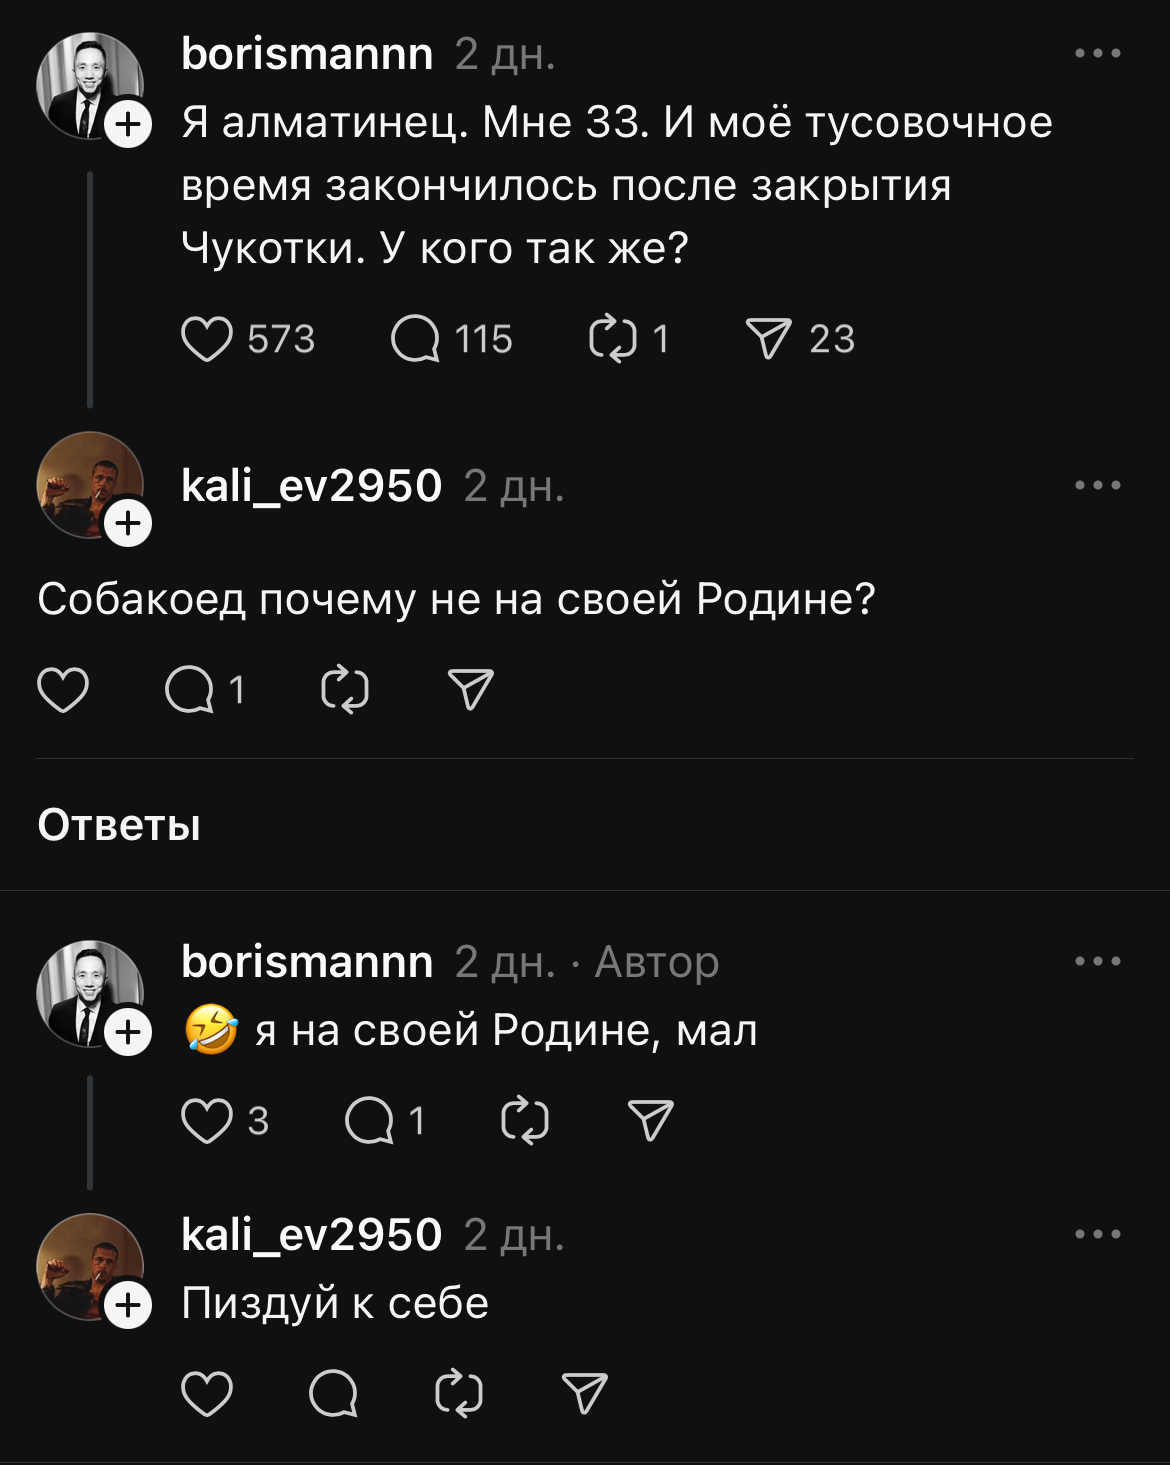Share the top borismannn post
This screenshot has height=1465, width=1170.
(768, 339)
